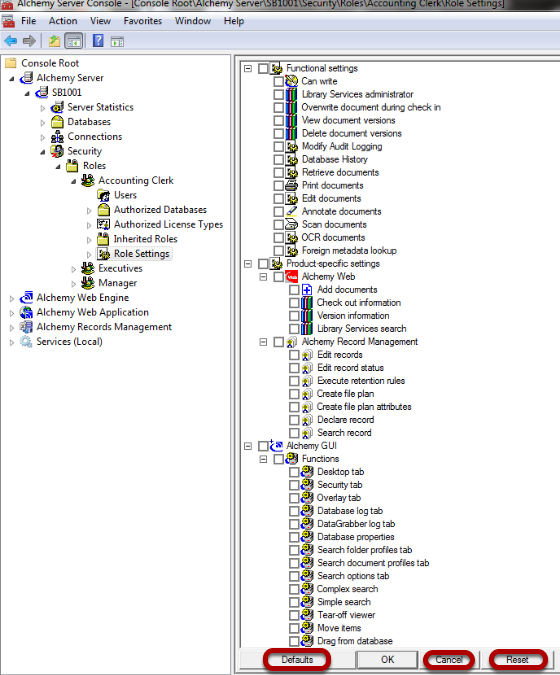
Task: Open the Favorites menu
Action: click(142, 21)
